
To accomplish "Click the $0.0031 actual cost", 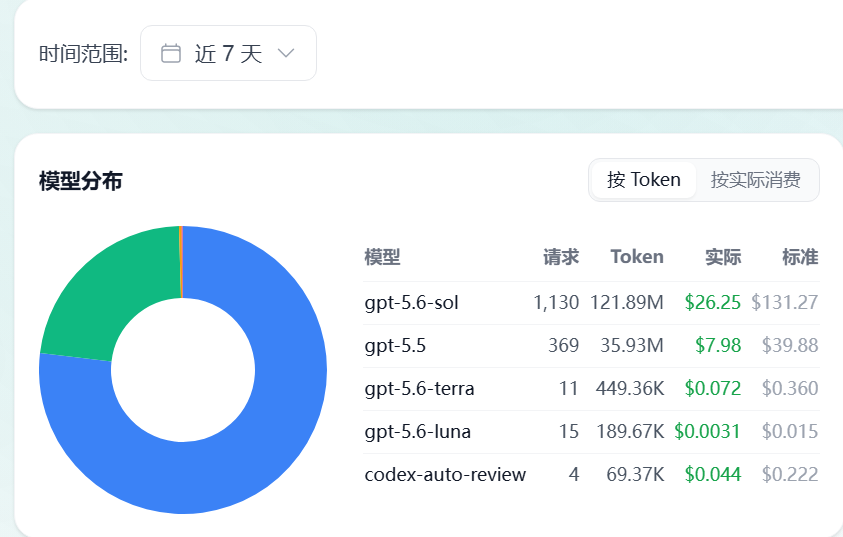I will [708, 432].
